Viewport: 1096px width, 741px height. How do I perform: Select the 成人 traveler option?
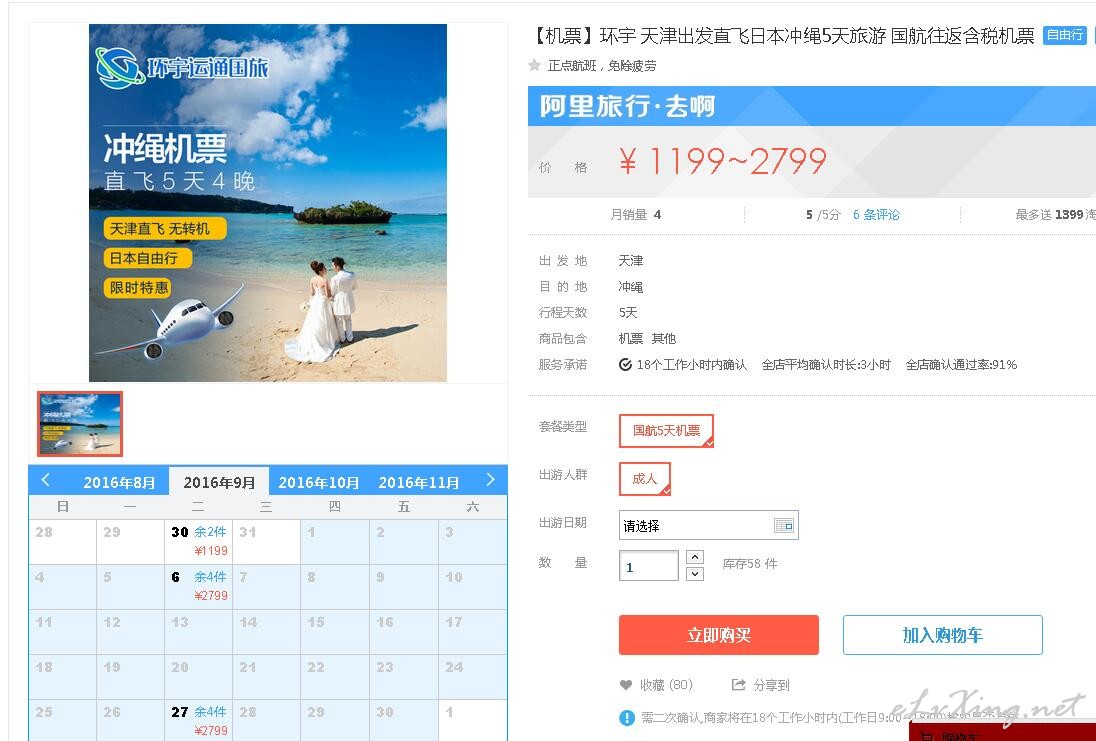644,479
